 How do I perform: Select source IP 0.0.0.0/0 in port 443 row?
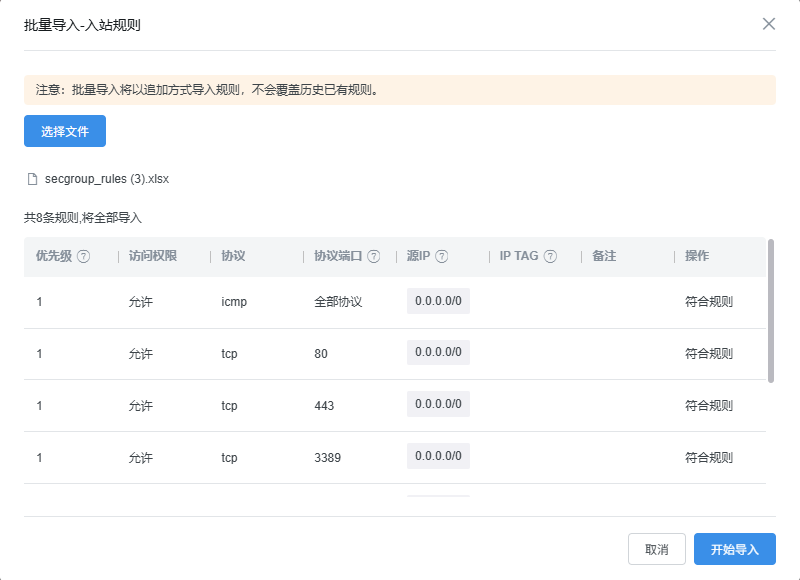[x=438, y=404]
